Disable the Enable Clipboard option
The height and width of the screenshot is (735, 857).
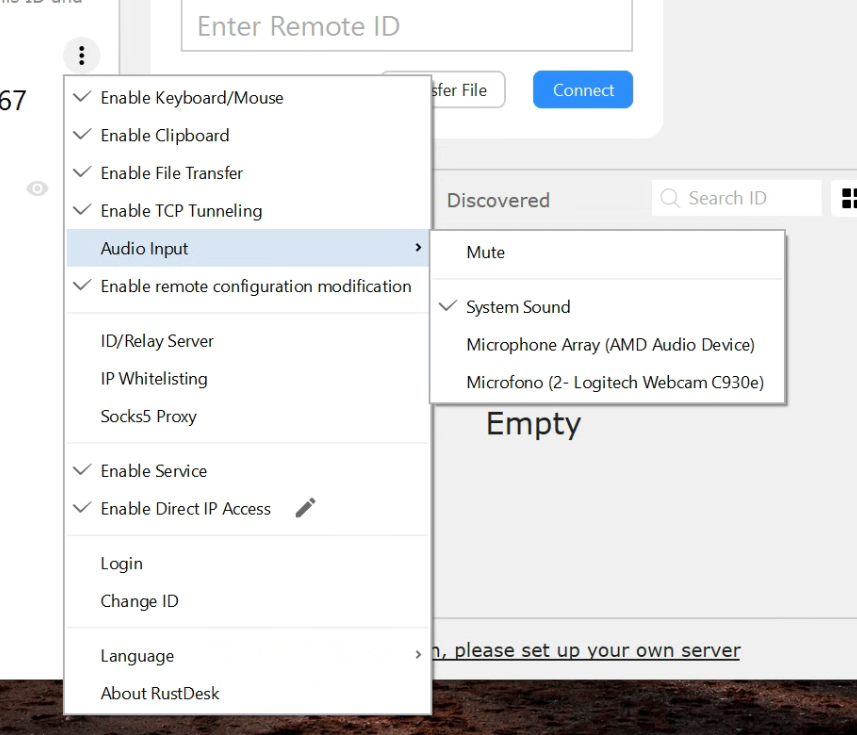pyautogui.click(x=164, y=135)
